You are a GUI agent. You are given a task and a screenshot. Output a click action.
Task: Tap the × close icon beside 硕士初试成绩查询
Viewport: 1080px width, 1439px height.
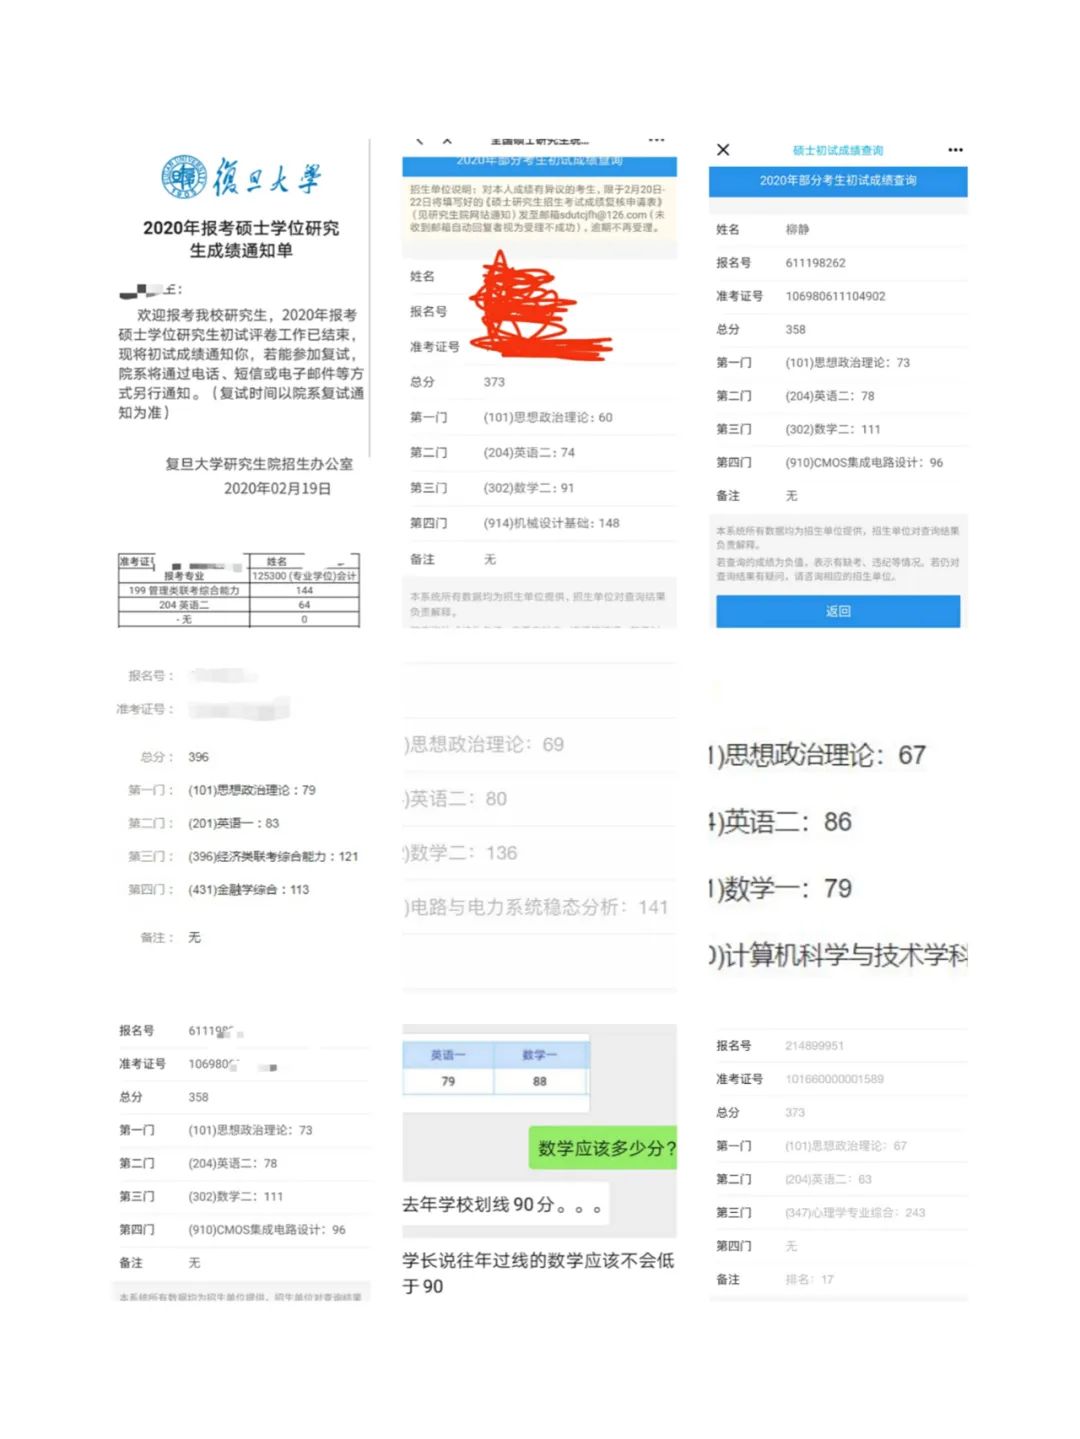pyautogui.click(x=723, y=148)
